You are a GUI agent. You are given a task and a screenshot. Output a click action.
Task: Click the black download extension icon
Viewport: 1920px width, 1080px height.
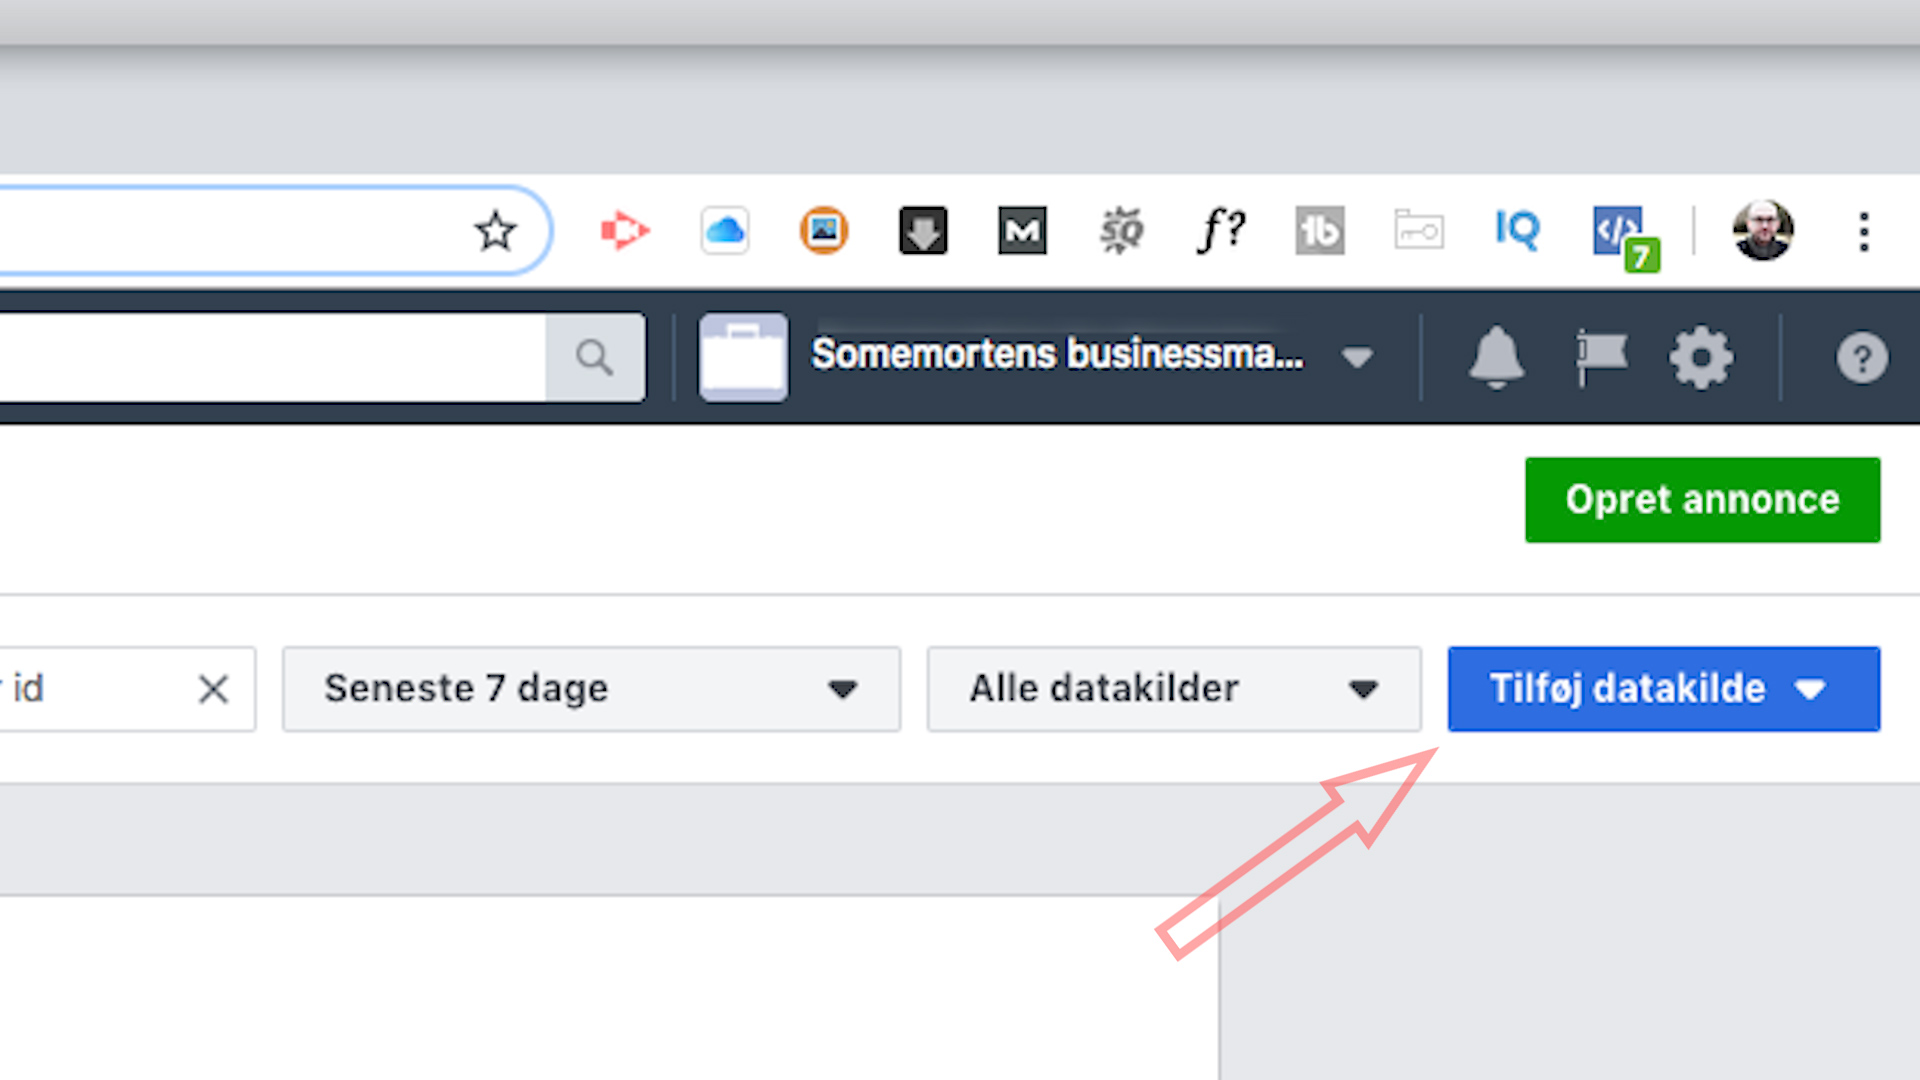(x=922, y=231)
